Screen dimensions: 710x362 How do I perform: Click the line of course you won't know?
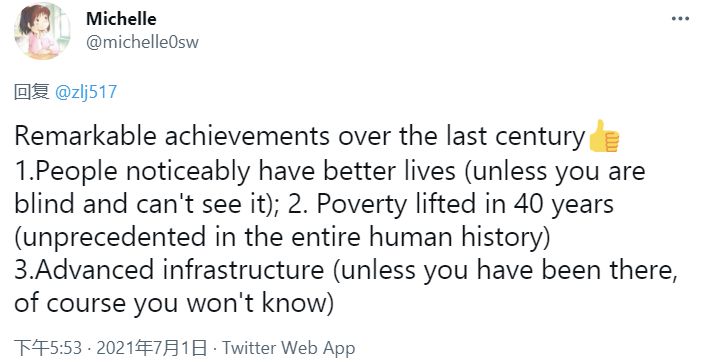tap(174, 304)
